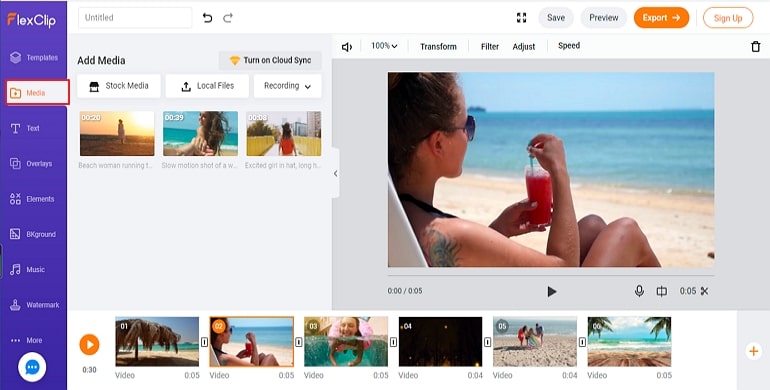Click the FlexClip logo
The height and width of the screenshot is (390, 770).
tap(31, 20)
